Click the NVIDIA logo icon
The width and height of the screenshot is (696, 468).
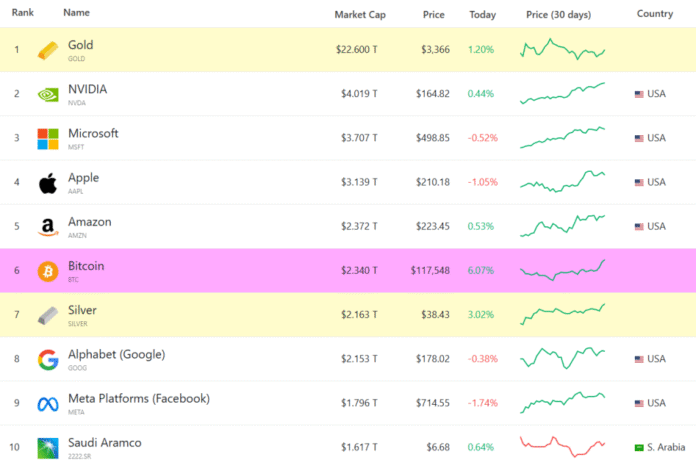tap(48, 94)
